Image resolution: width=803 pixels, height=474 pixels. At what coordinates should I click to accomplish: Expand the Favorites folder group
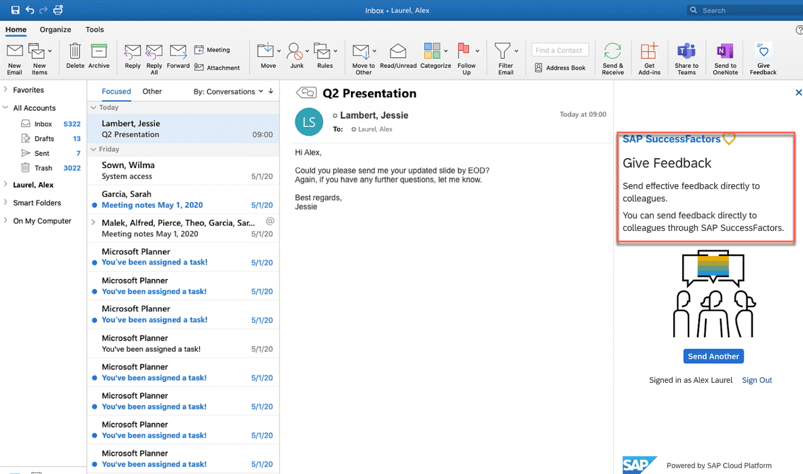[x=6, y=90]
